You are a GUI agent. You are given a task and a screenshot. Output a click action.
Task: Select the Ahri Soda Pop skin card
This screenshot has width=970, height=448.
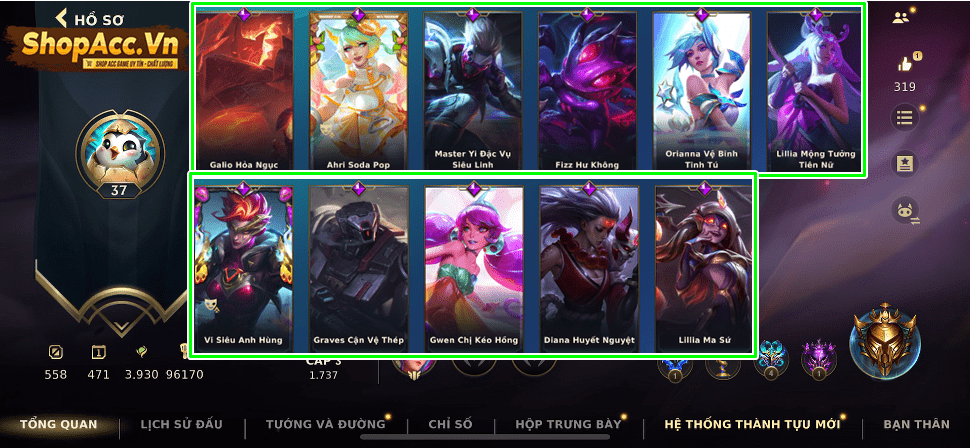coord(358,90)
